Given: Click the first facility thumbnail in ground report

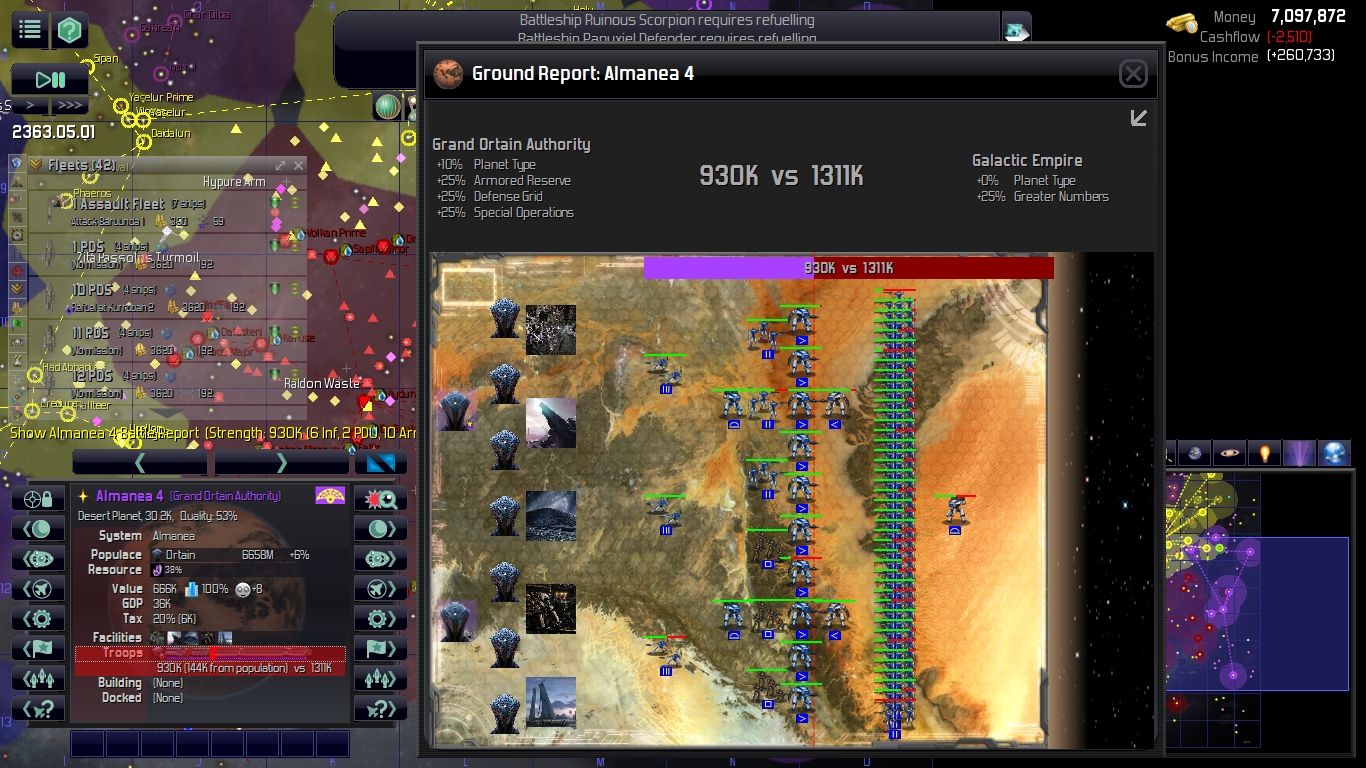Looking at the screenshot, I should (551, 330).
